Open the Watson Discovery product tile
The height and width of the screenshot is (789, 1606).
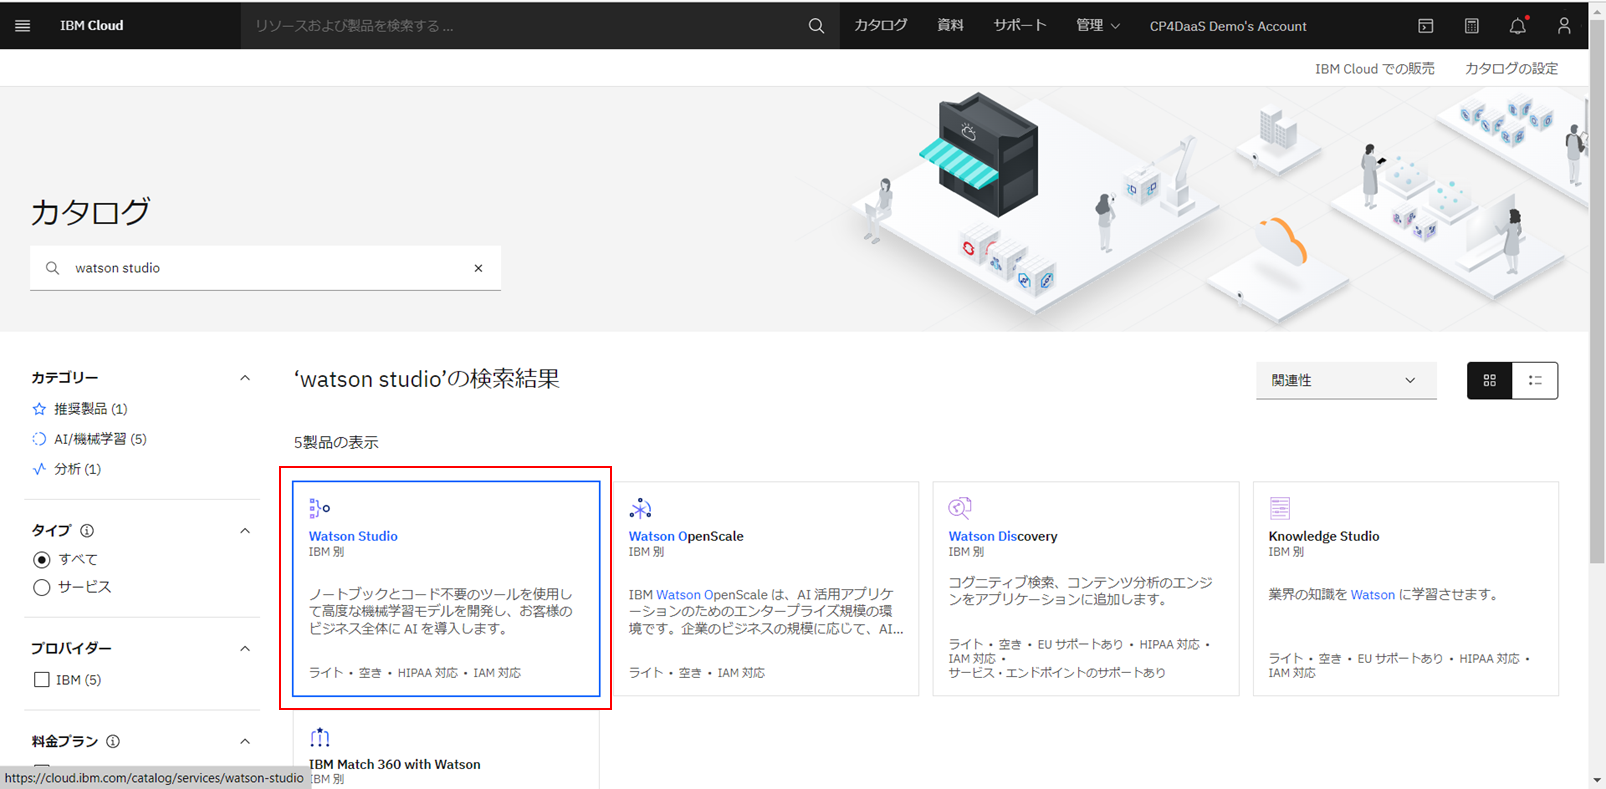(x=1086, y=589)
